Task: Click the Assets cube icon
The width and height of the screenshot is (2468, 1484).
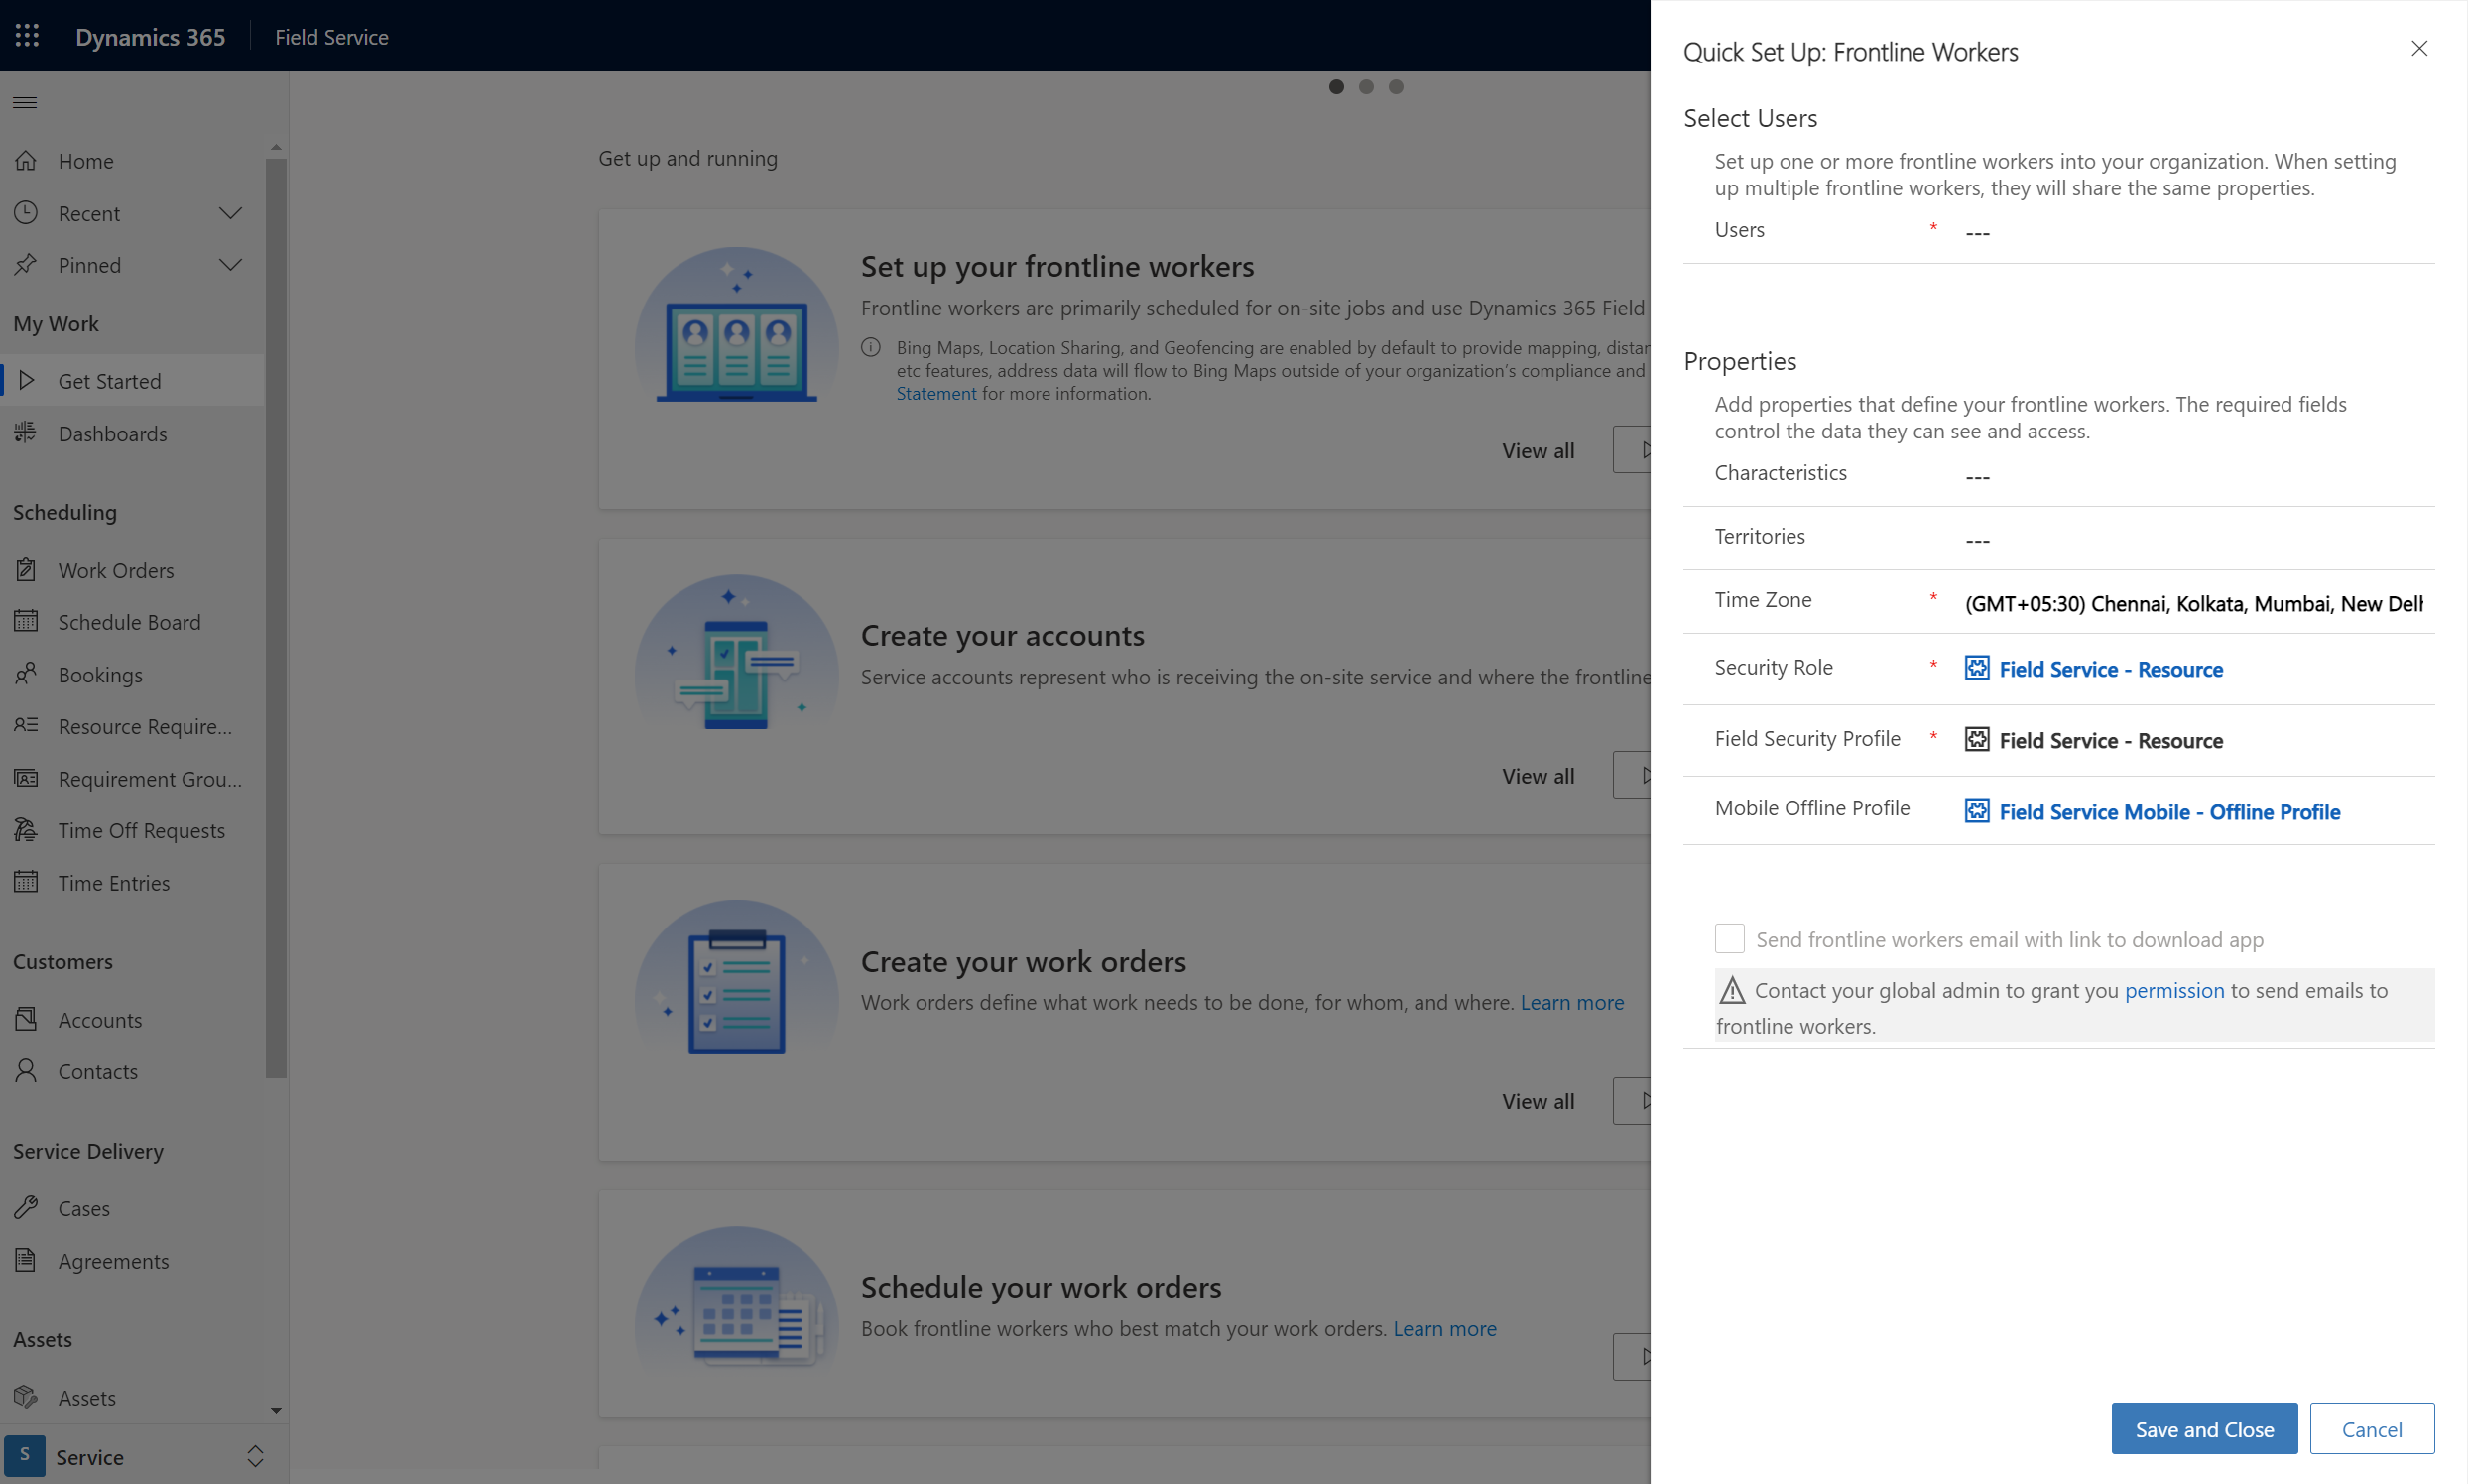Action: point(26,1397)
